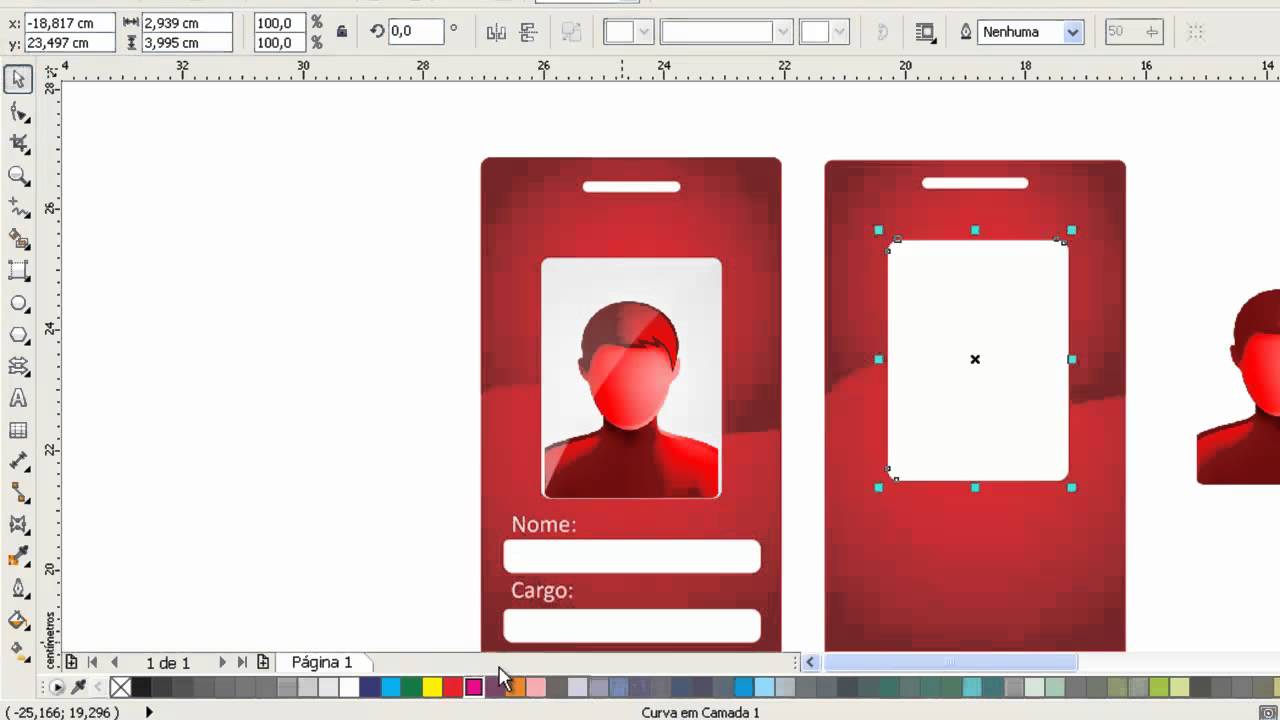
Task: Select the Ellipse tool
Action: click(x=18, y=303)
